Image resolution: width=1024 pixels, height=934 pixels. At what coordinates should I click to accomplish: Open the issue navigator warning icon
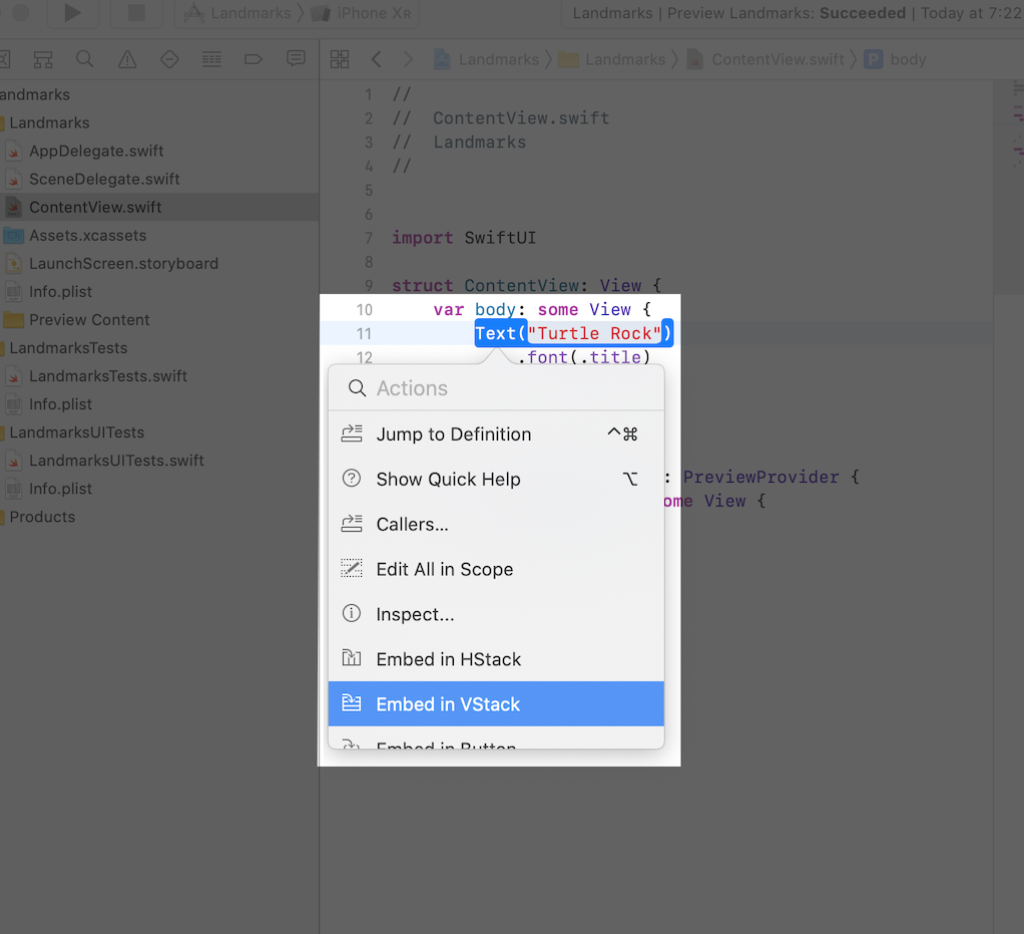pos(127,59)
